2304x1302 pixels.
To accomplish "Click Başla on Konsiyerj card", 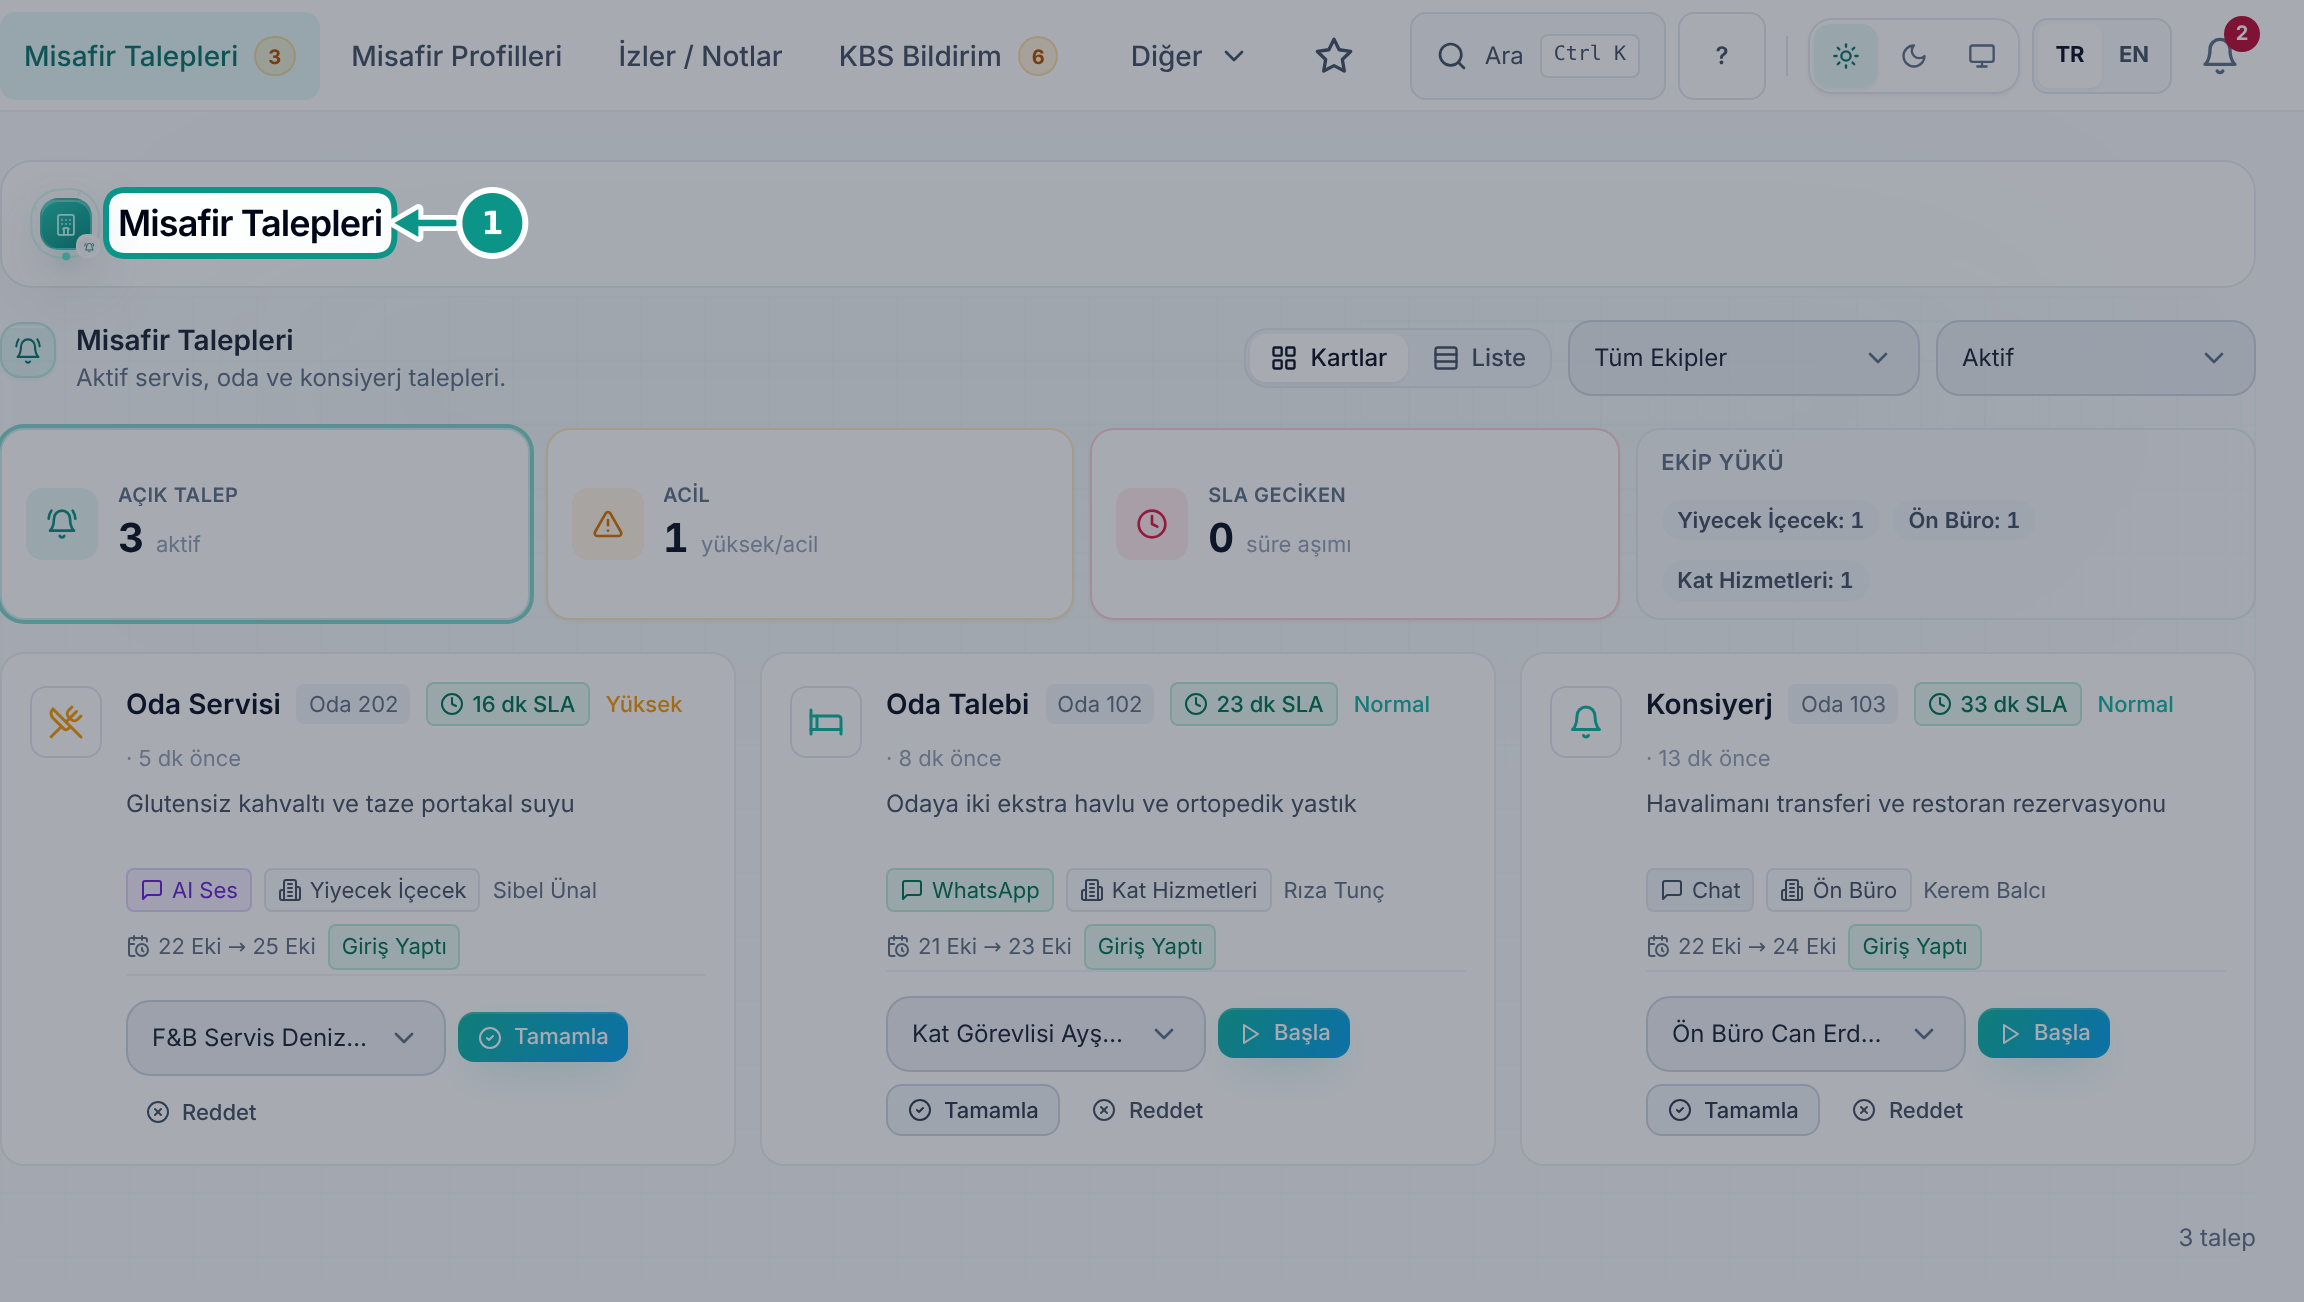I will pyautogui.click(x=2044, y=1033).
